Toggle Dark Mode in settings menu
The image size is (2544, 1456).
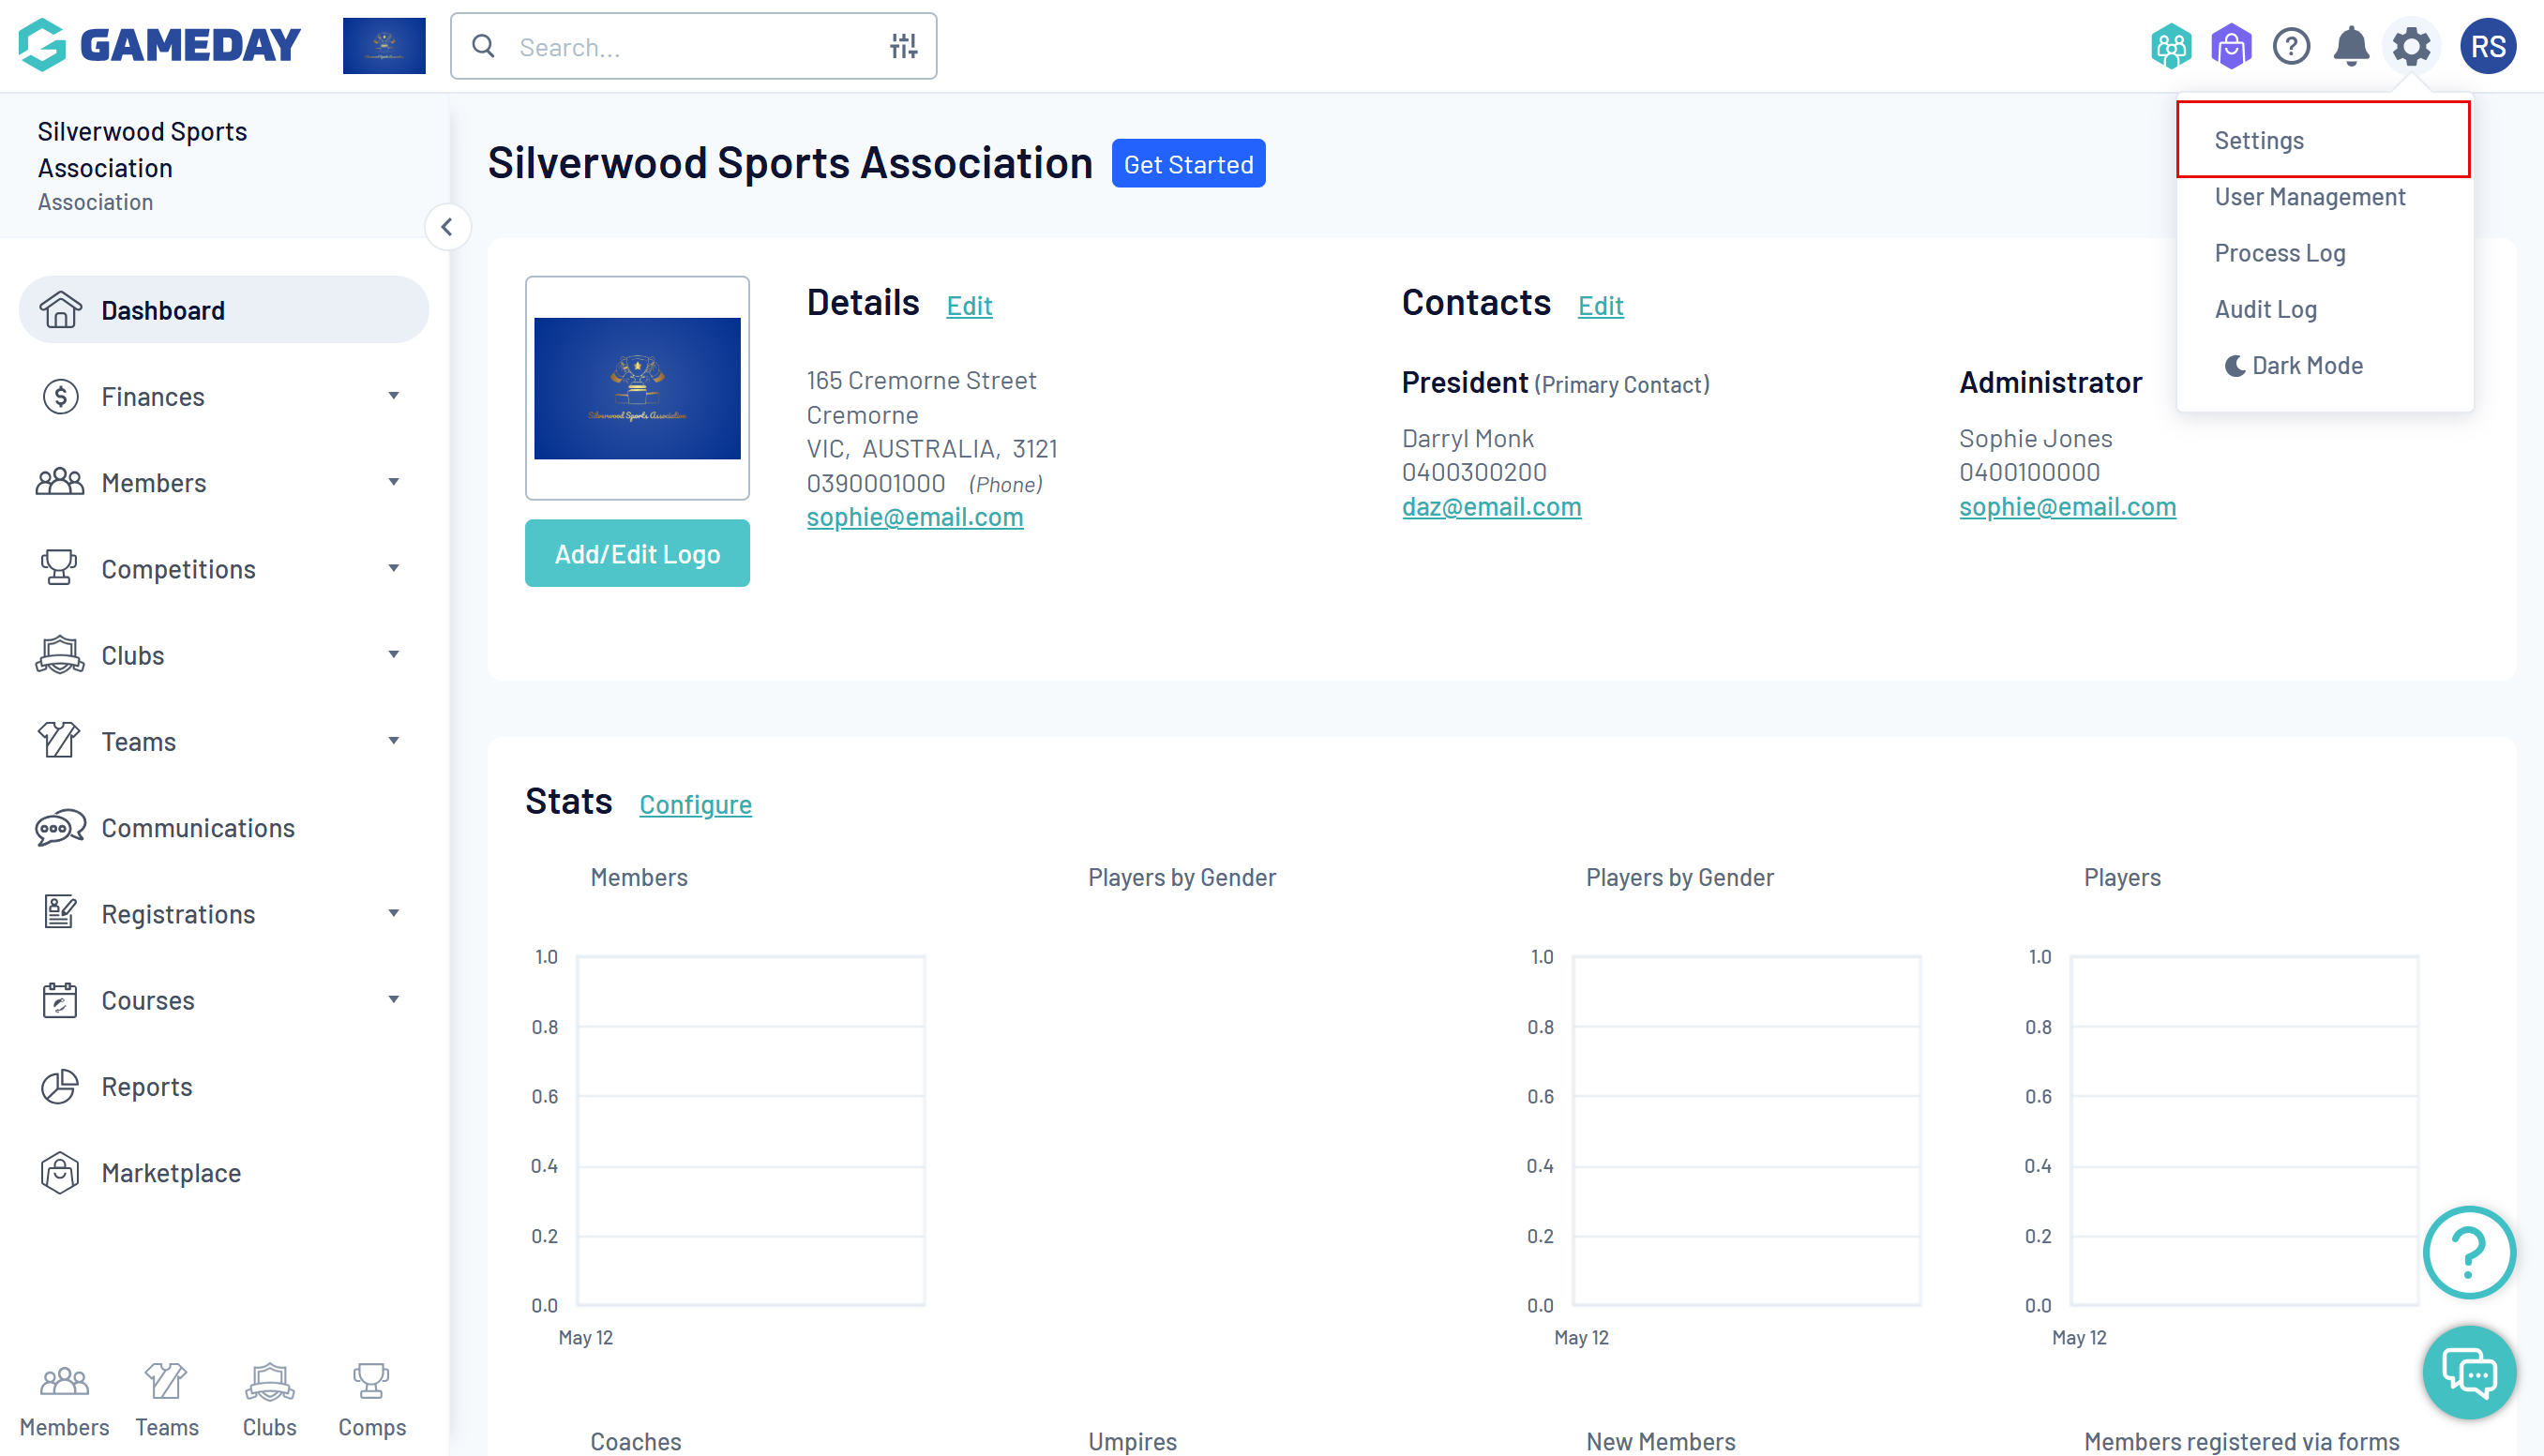2294,366
